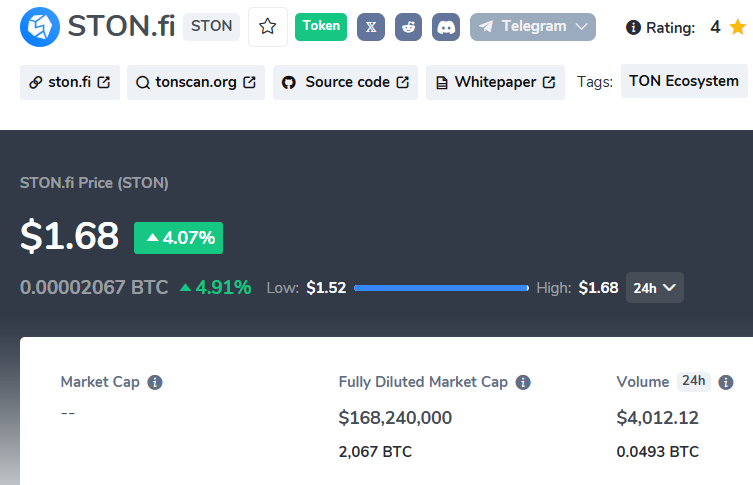Screen dimensions: 753x485
Task: Click the Fully Diluted Market Cap info icon
Action: [x=523, y=383]
